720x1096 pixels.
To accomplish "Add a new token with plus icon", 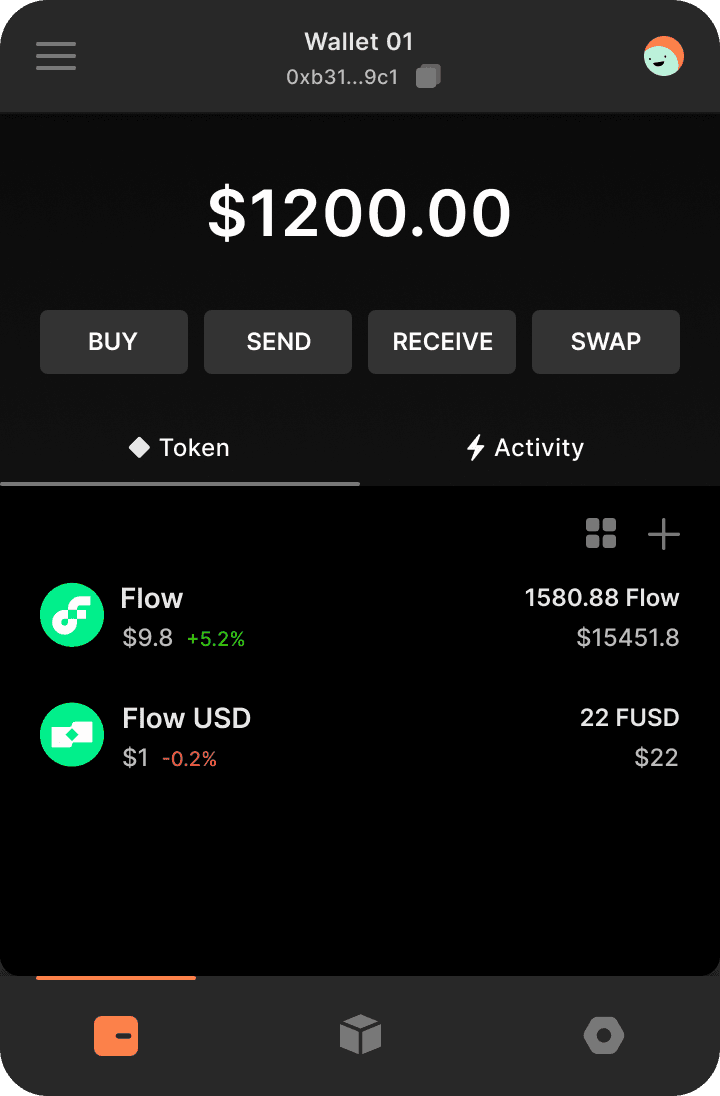I will point(664,534).
